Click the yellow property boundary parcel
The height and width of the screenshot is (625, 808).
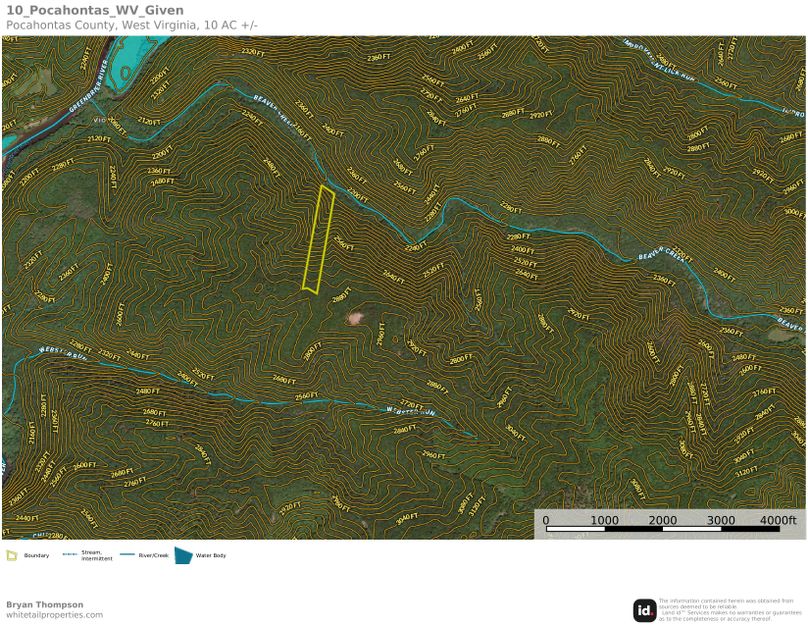318,240
